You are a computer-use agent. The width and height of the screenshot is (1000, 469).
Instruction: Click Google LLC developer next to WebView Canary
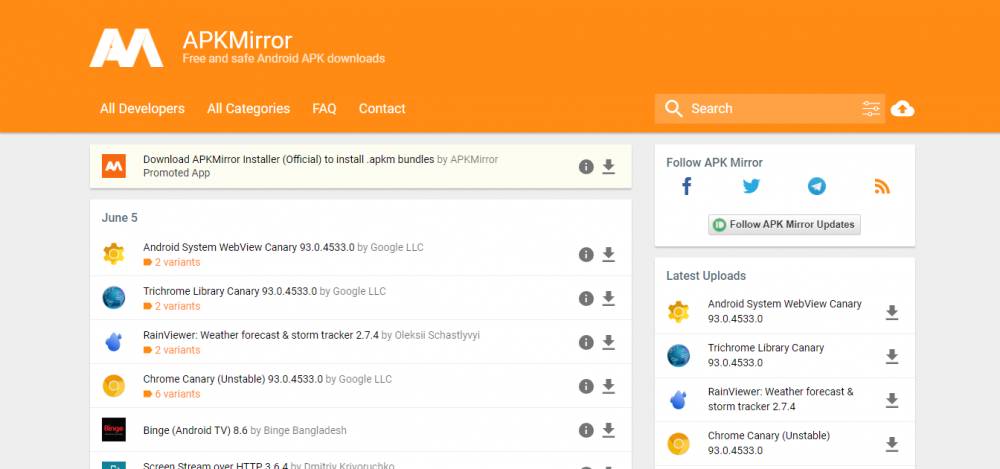click(397, 248)
